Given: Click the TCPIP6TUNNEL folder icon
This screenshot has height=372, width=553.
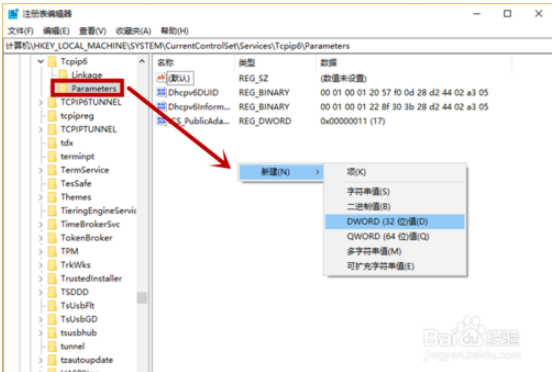Looking at the screenshot, I should point(52,102).
